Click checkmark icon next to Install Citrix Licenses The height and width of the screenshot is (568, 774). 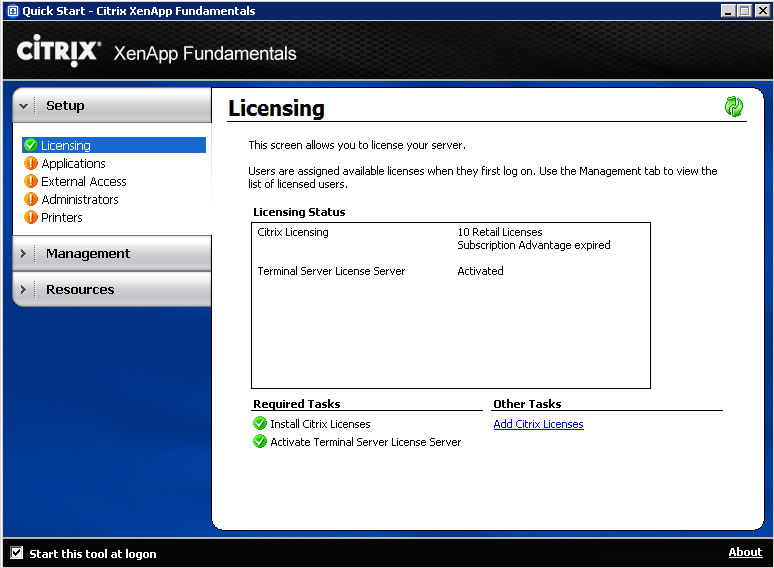[260, 423]
